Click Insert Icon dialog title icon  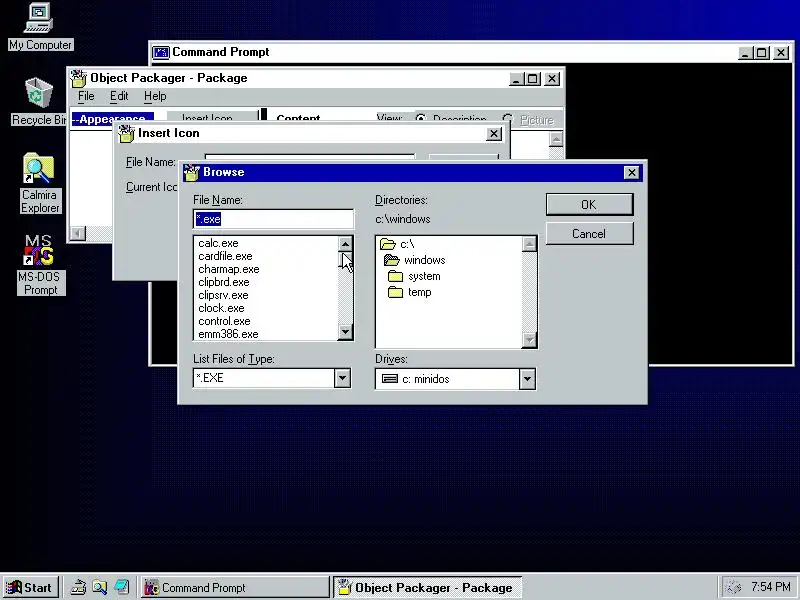(127, 133)
